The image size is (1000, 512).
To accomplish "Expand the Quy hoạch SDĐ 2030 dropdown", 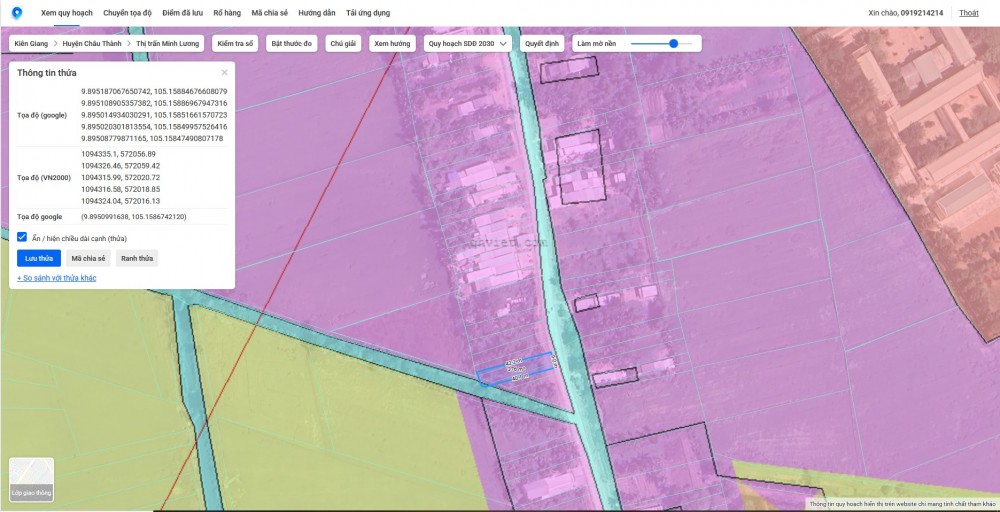I will click(x=468, y=44).
